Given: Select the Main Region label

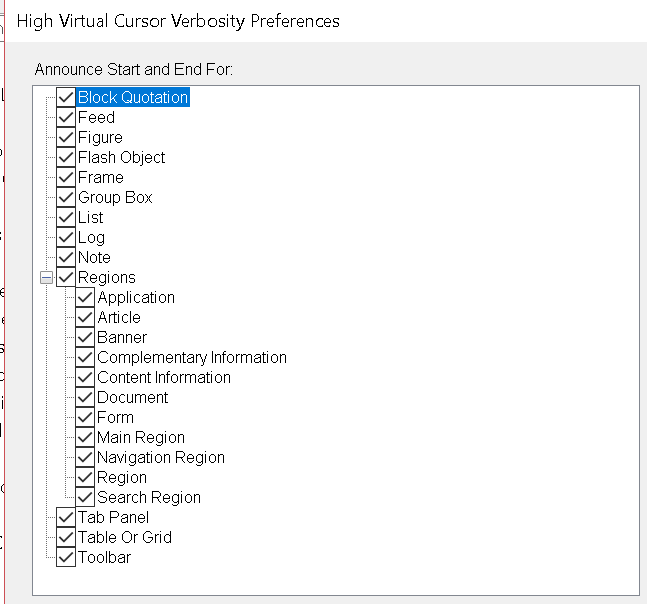Looking at the screenshot, I should coord(141,438).
